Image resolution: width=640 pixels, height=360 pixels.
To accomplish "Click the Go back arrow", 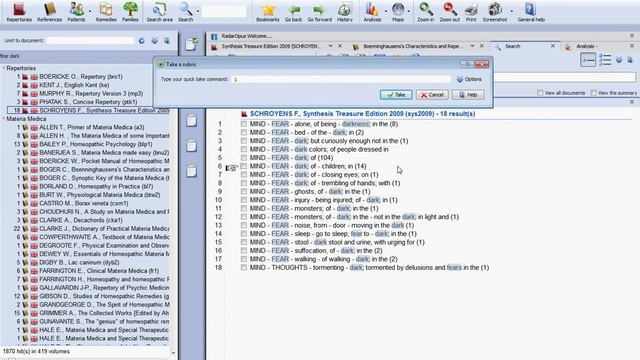I will point(293,11).
